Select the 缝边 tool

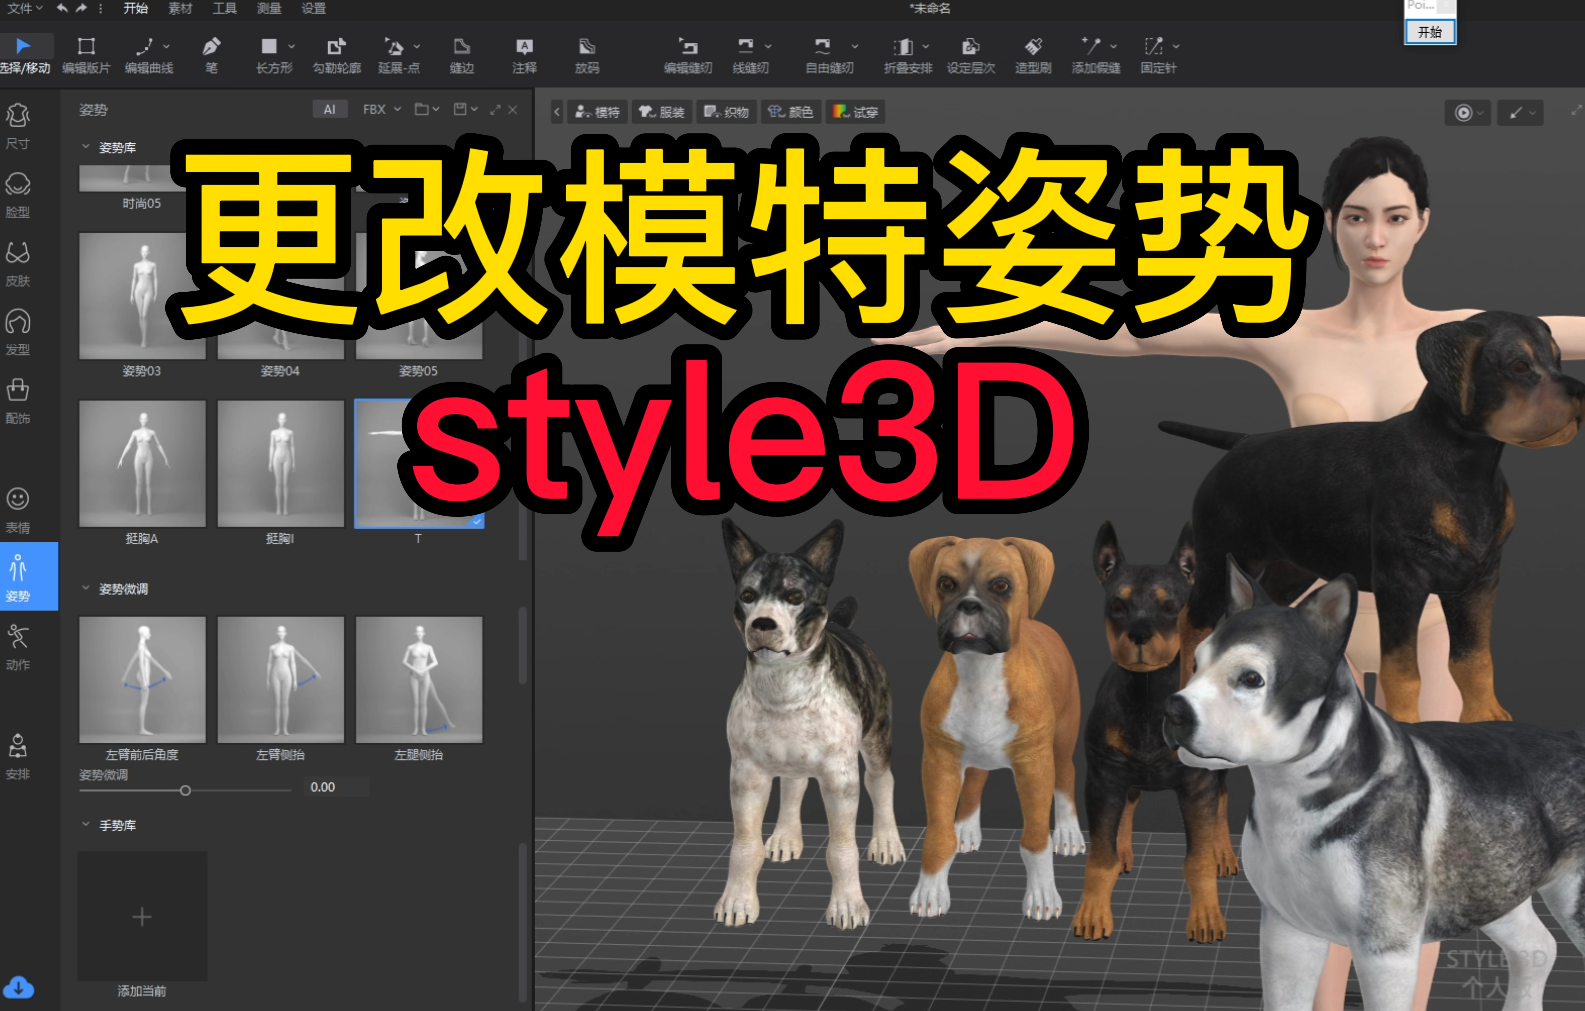(x=462, y=55)
